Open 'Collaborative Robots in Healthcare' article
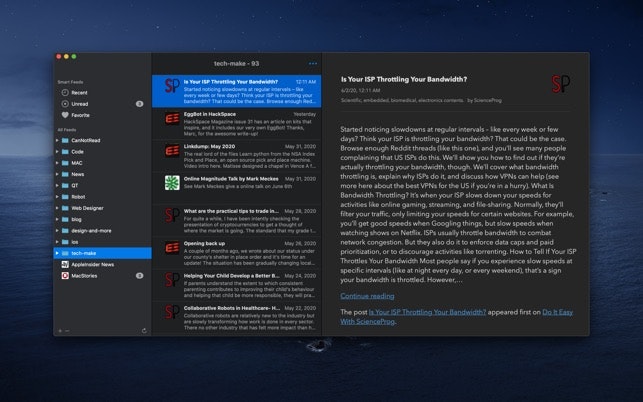643x402 pixels. pyautogui.click(x=237, y=317)
